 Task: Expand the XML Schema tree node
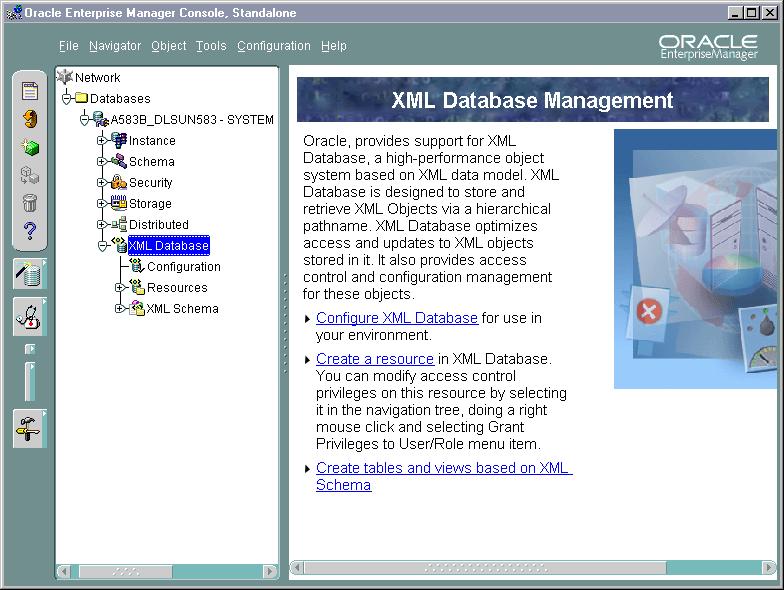click(120, 308)
